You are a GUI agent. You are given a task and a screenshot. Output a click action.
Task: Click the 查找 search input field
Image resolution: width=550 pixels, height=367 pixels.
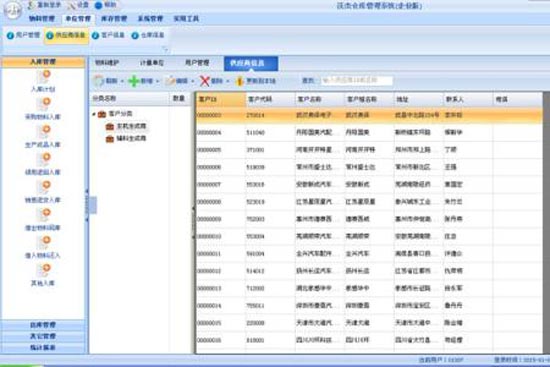pyautogui.click(x=356, y=81)
